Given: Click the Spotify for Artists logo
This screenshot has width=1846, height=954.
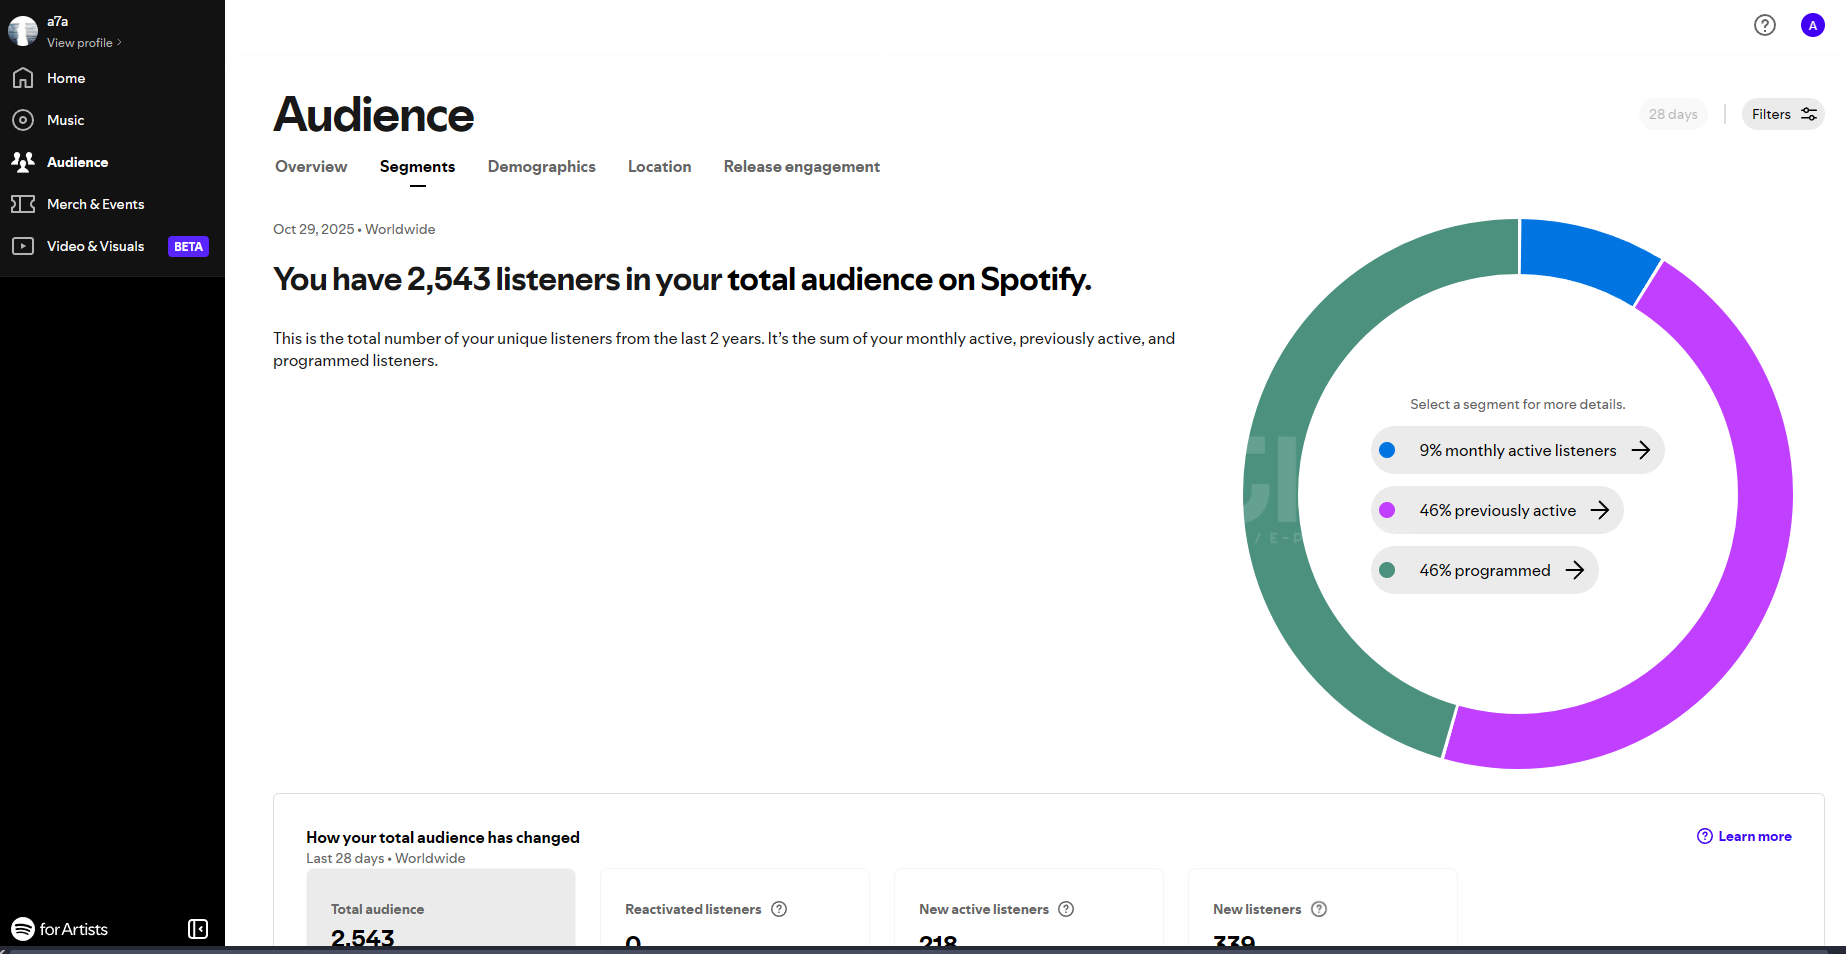Looking at the screenshot, I should click(x=60, y=929).
